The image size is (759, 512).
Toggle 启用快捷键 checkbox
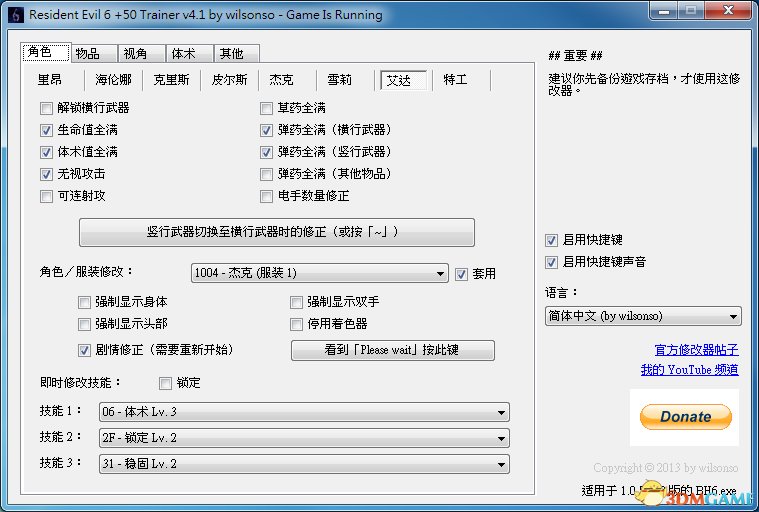click(x=551, y=240)
